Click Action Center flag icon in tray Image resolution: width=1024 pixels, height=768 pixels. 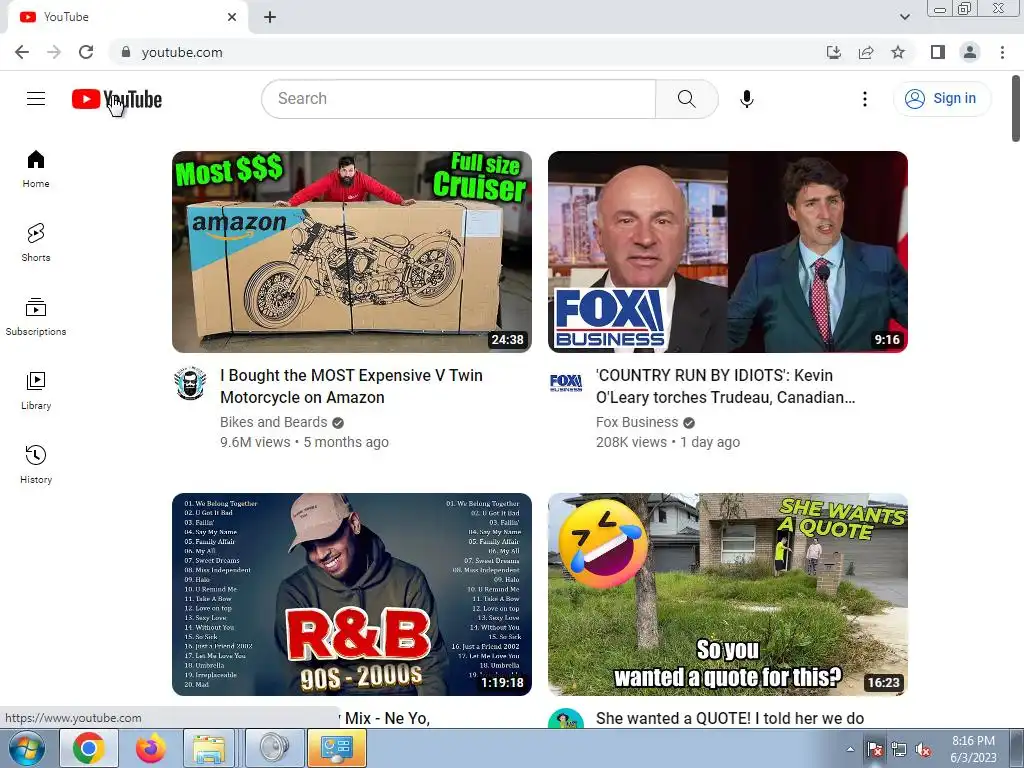coord(875,750)
